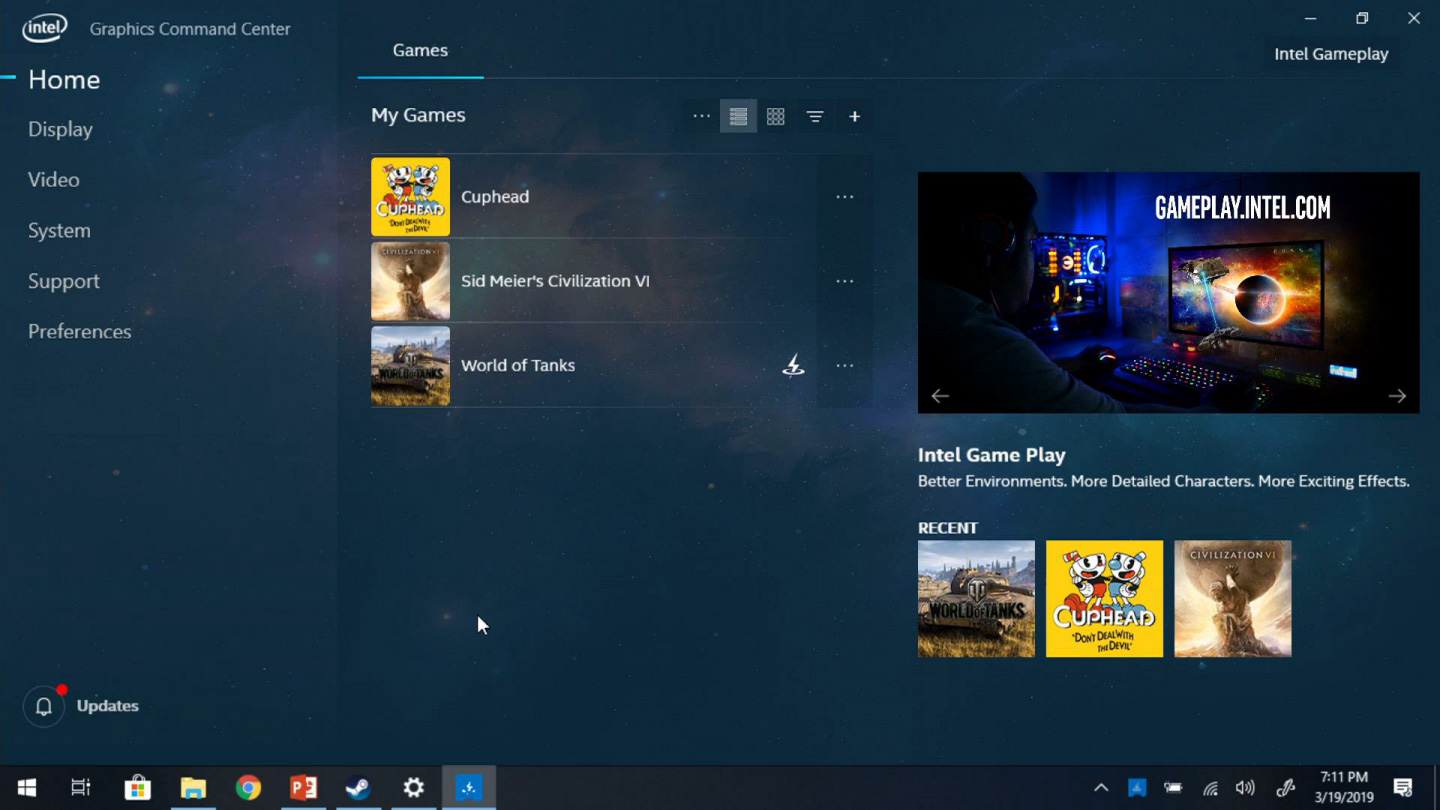
Task: Select the Games tab
Action: [420, 51]
